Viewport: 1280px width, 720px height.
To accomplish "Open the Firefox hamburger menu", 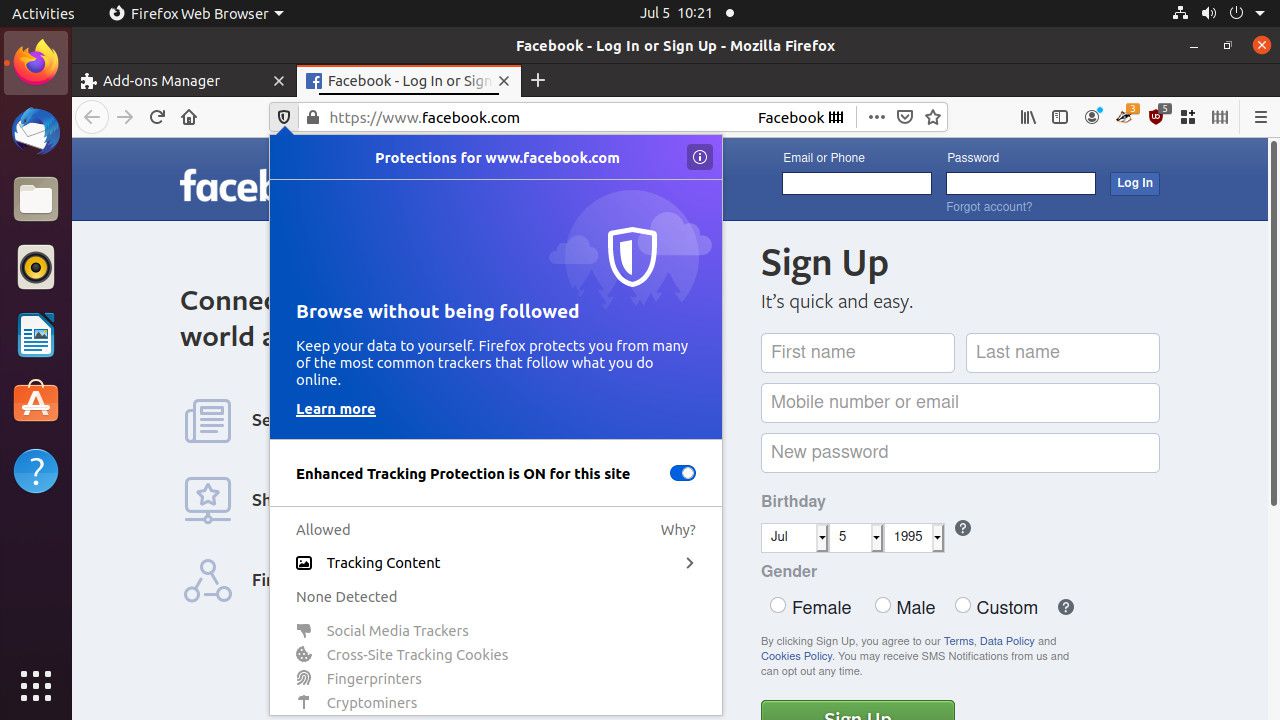I will [x=1260, y=117].
